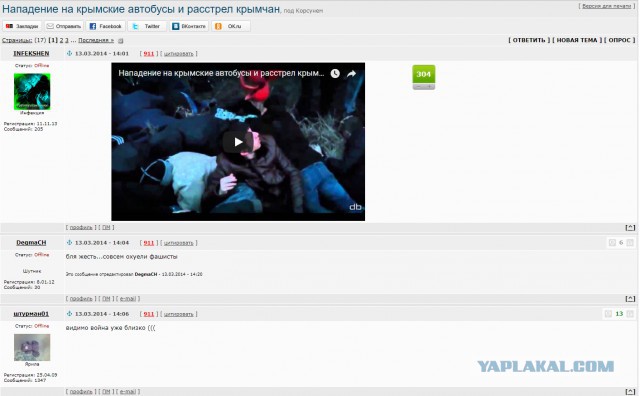The image size is (640, 396).
Task: Go to the Последняя » last page
Action: click(96, 40)
